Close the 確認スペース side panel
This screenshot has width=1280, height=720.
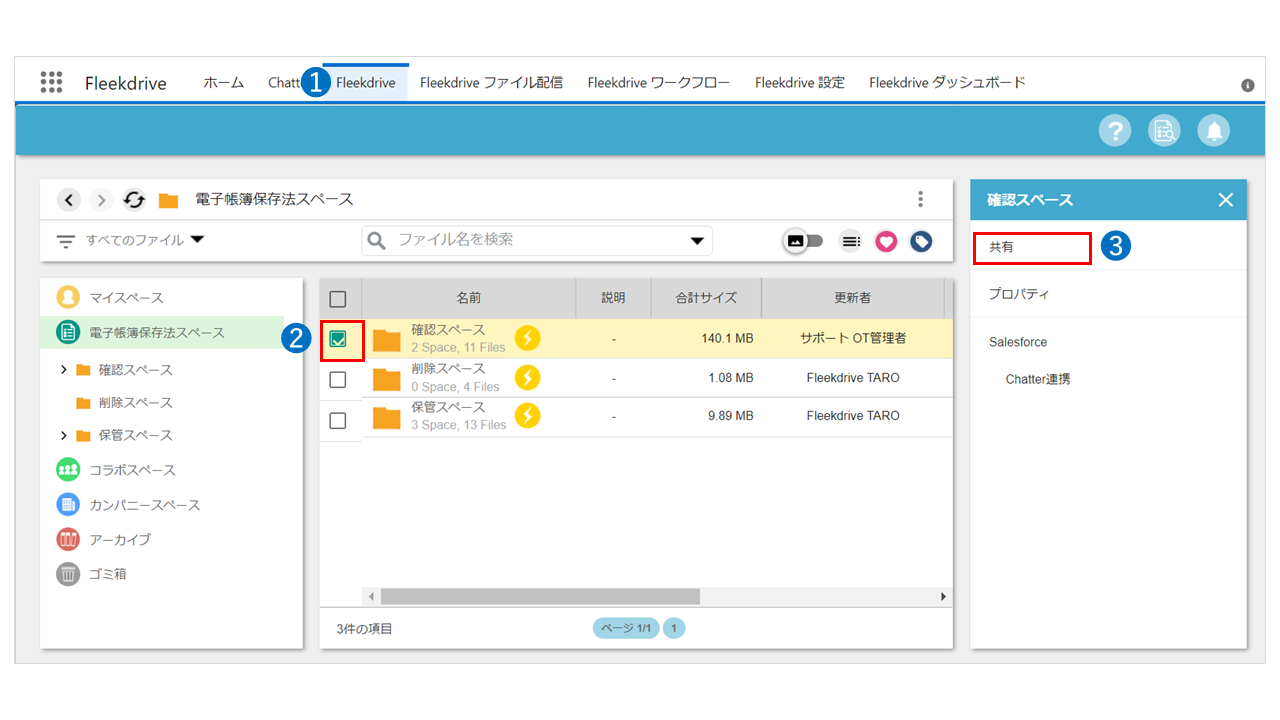(x=1226, y=200)
